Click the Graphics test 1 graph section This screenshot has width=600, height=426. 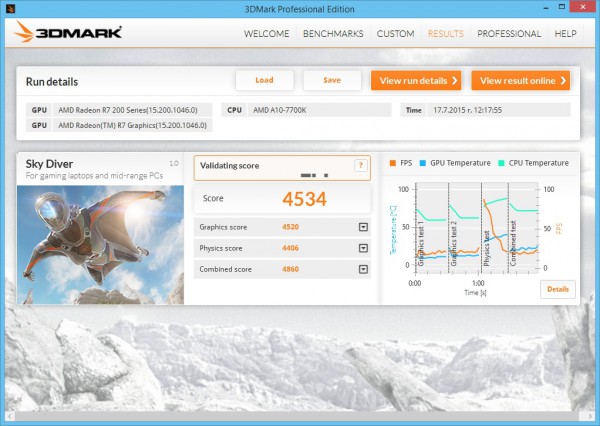click(x=432, y=228)
